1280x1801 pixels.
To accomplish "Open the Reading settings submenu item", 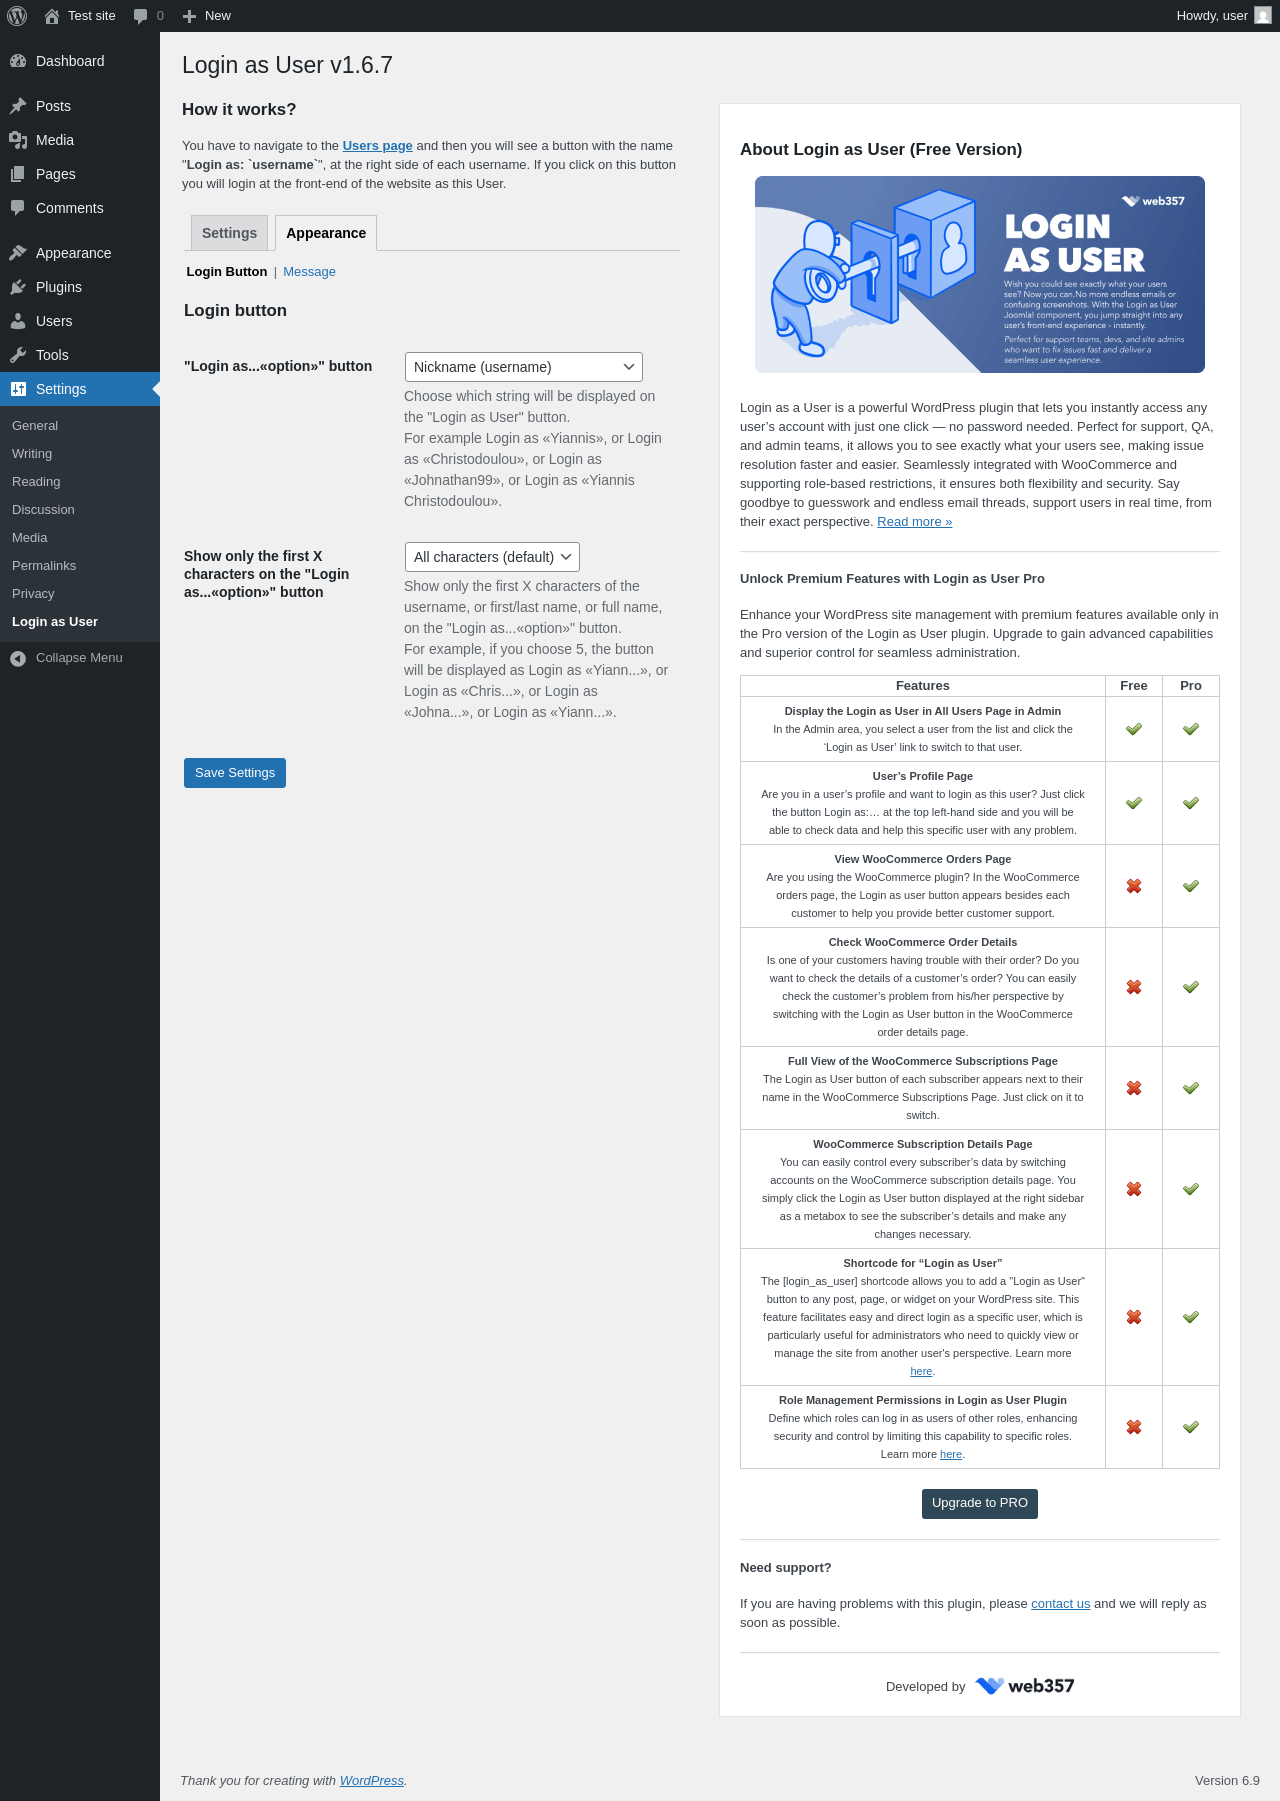I will (36, 482).
